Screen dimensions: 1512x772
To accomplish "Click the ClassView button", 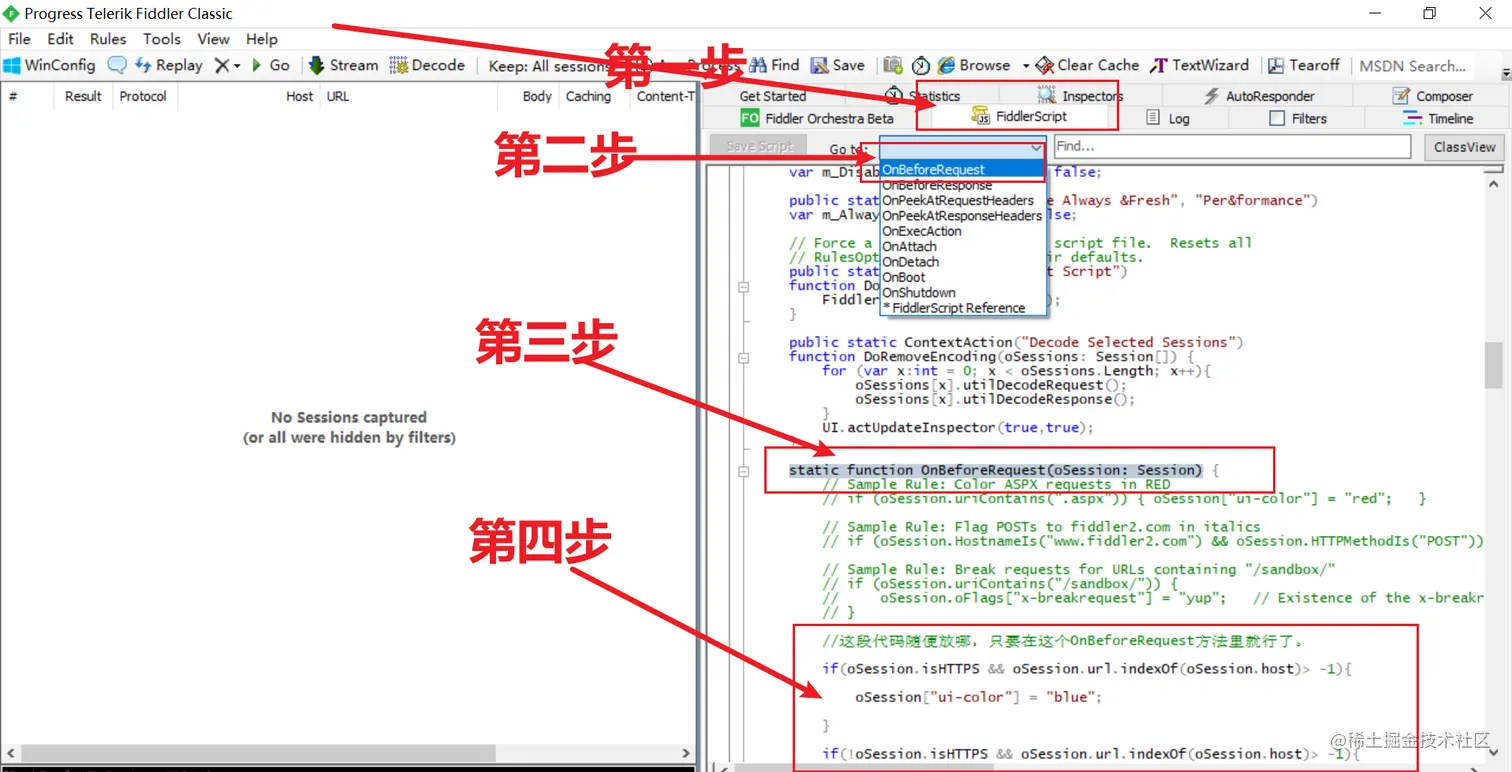I will 1463,147.
